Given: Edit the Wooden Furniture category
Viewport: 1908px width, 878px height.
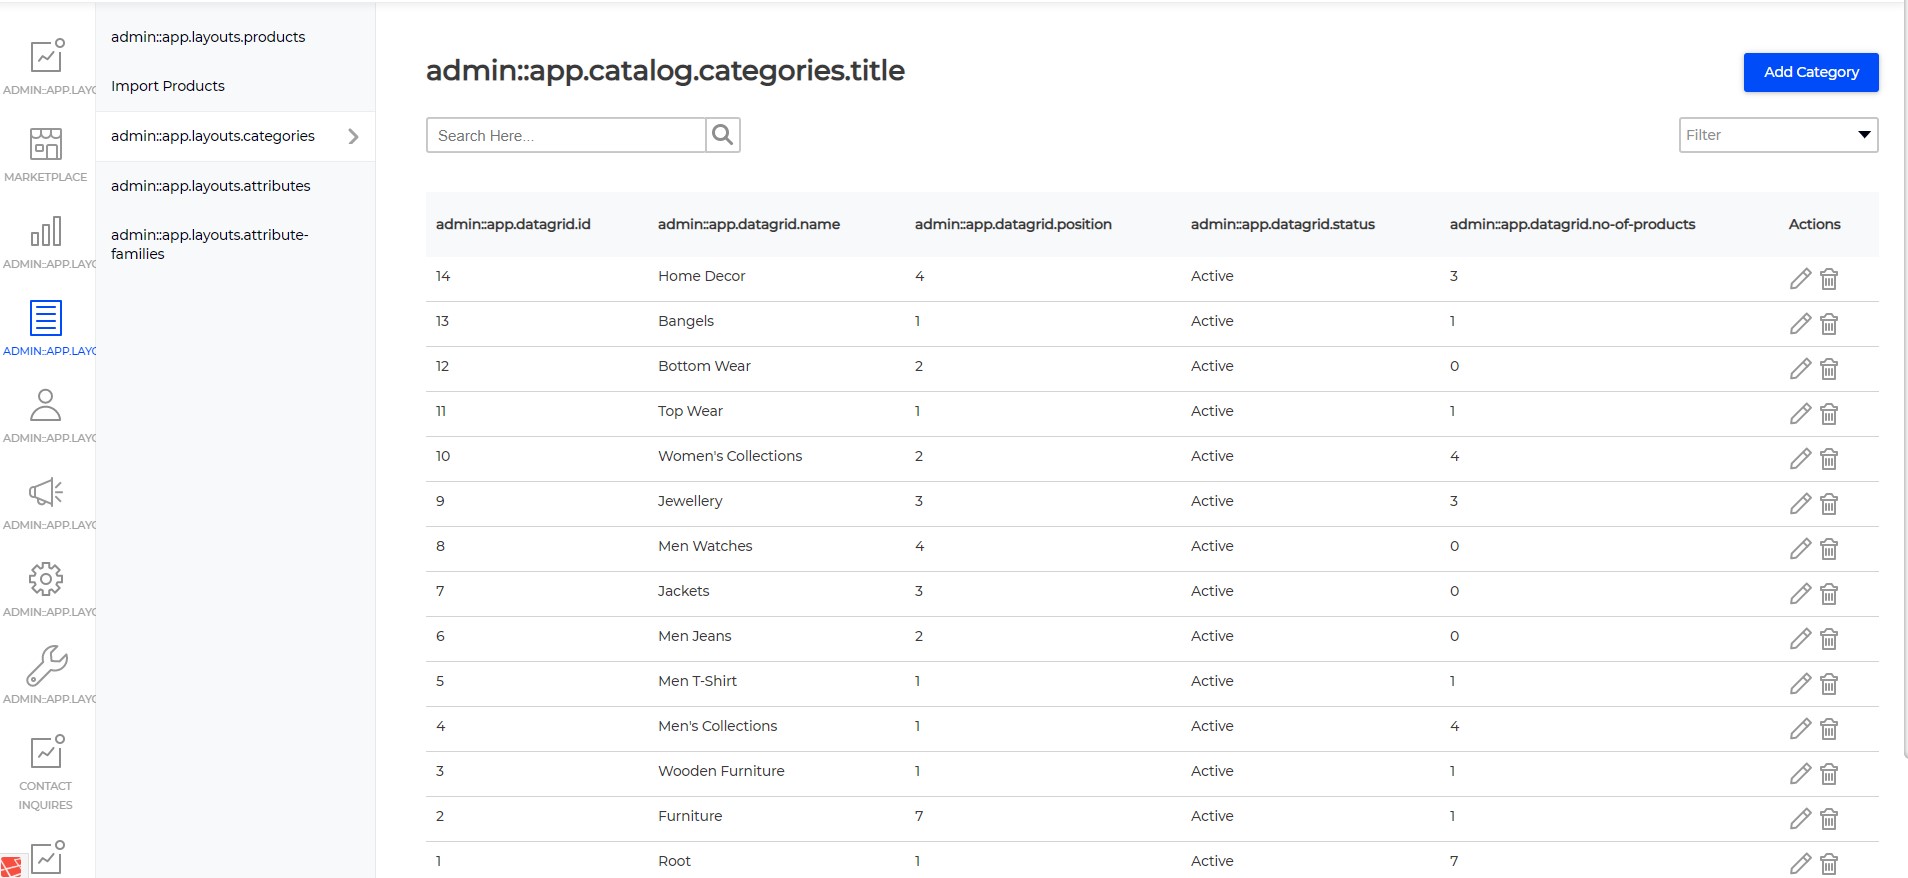Looking at the screenshot, I should (x=1800, y=774).
